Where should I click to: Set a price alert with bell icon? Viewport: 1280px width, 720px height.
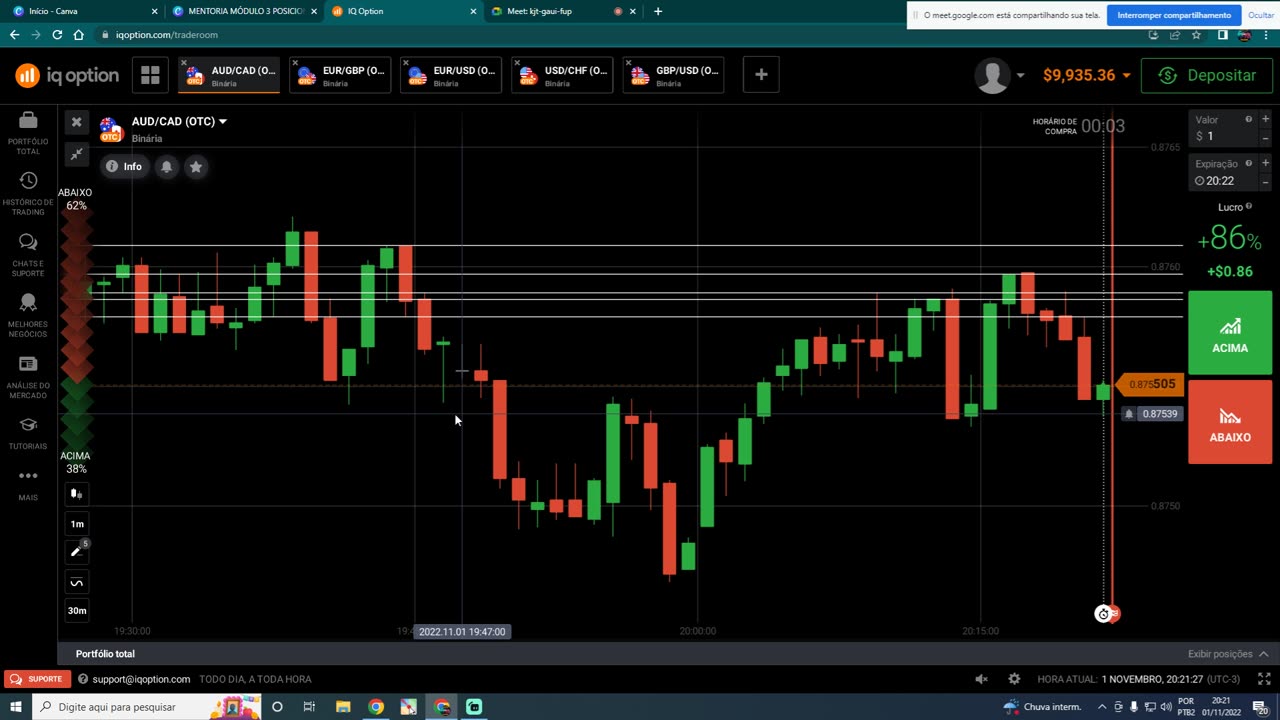(167, 166)
